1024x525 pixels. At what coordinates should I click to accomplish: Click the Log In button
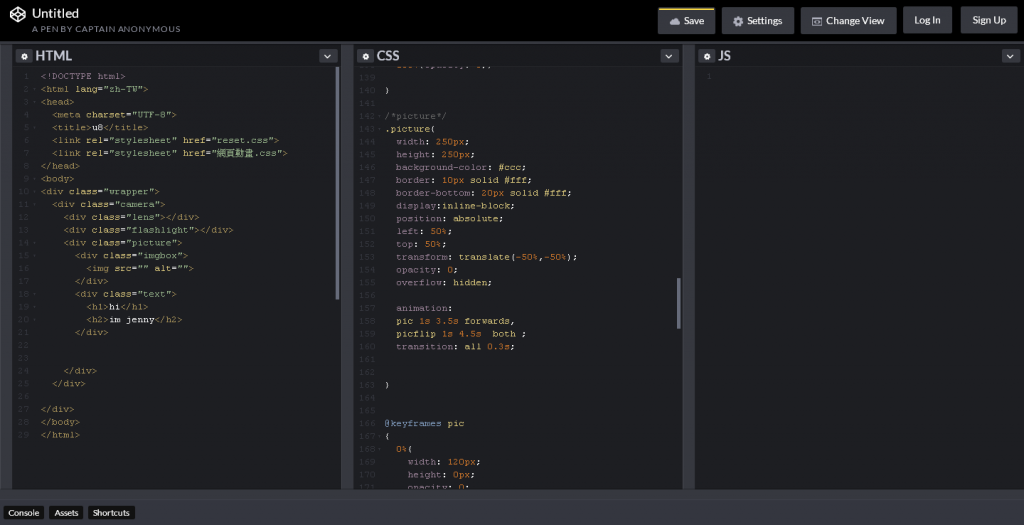tap(927, 20)
